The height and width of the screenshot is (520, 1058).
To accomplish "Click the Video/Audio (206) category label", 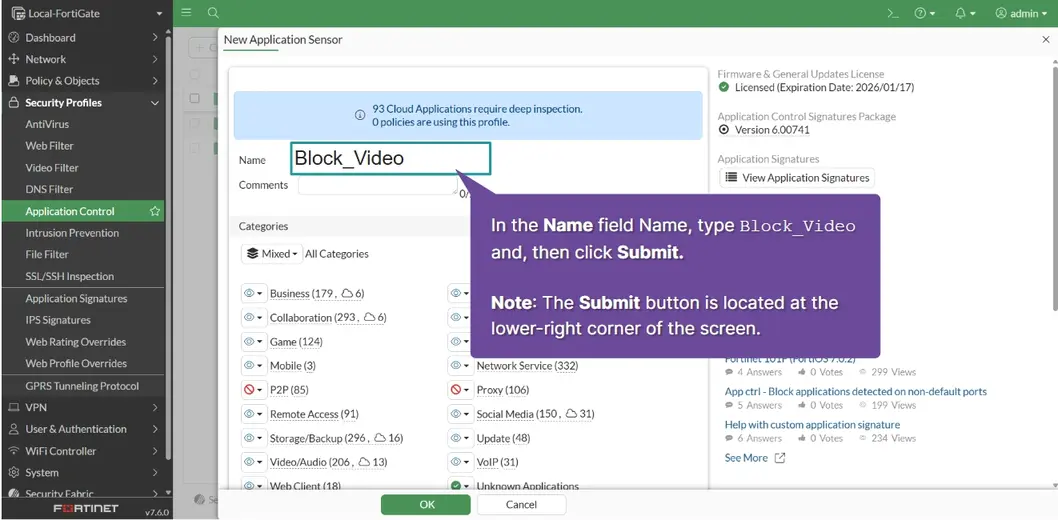I will click(x=329, y=462).
